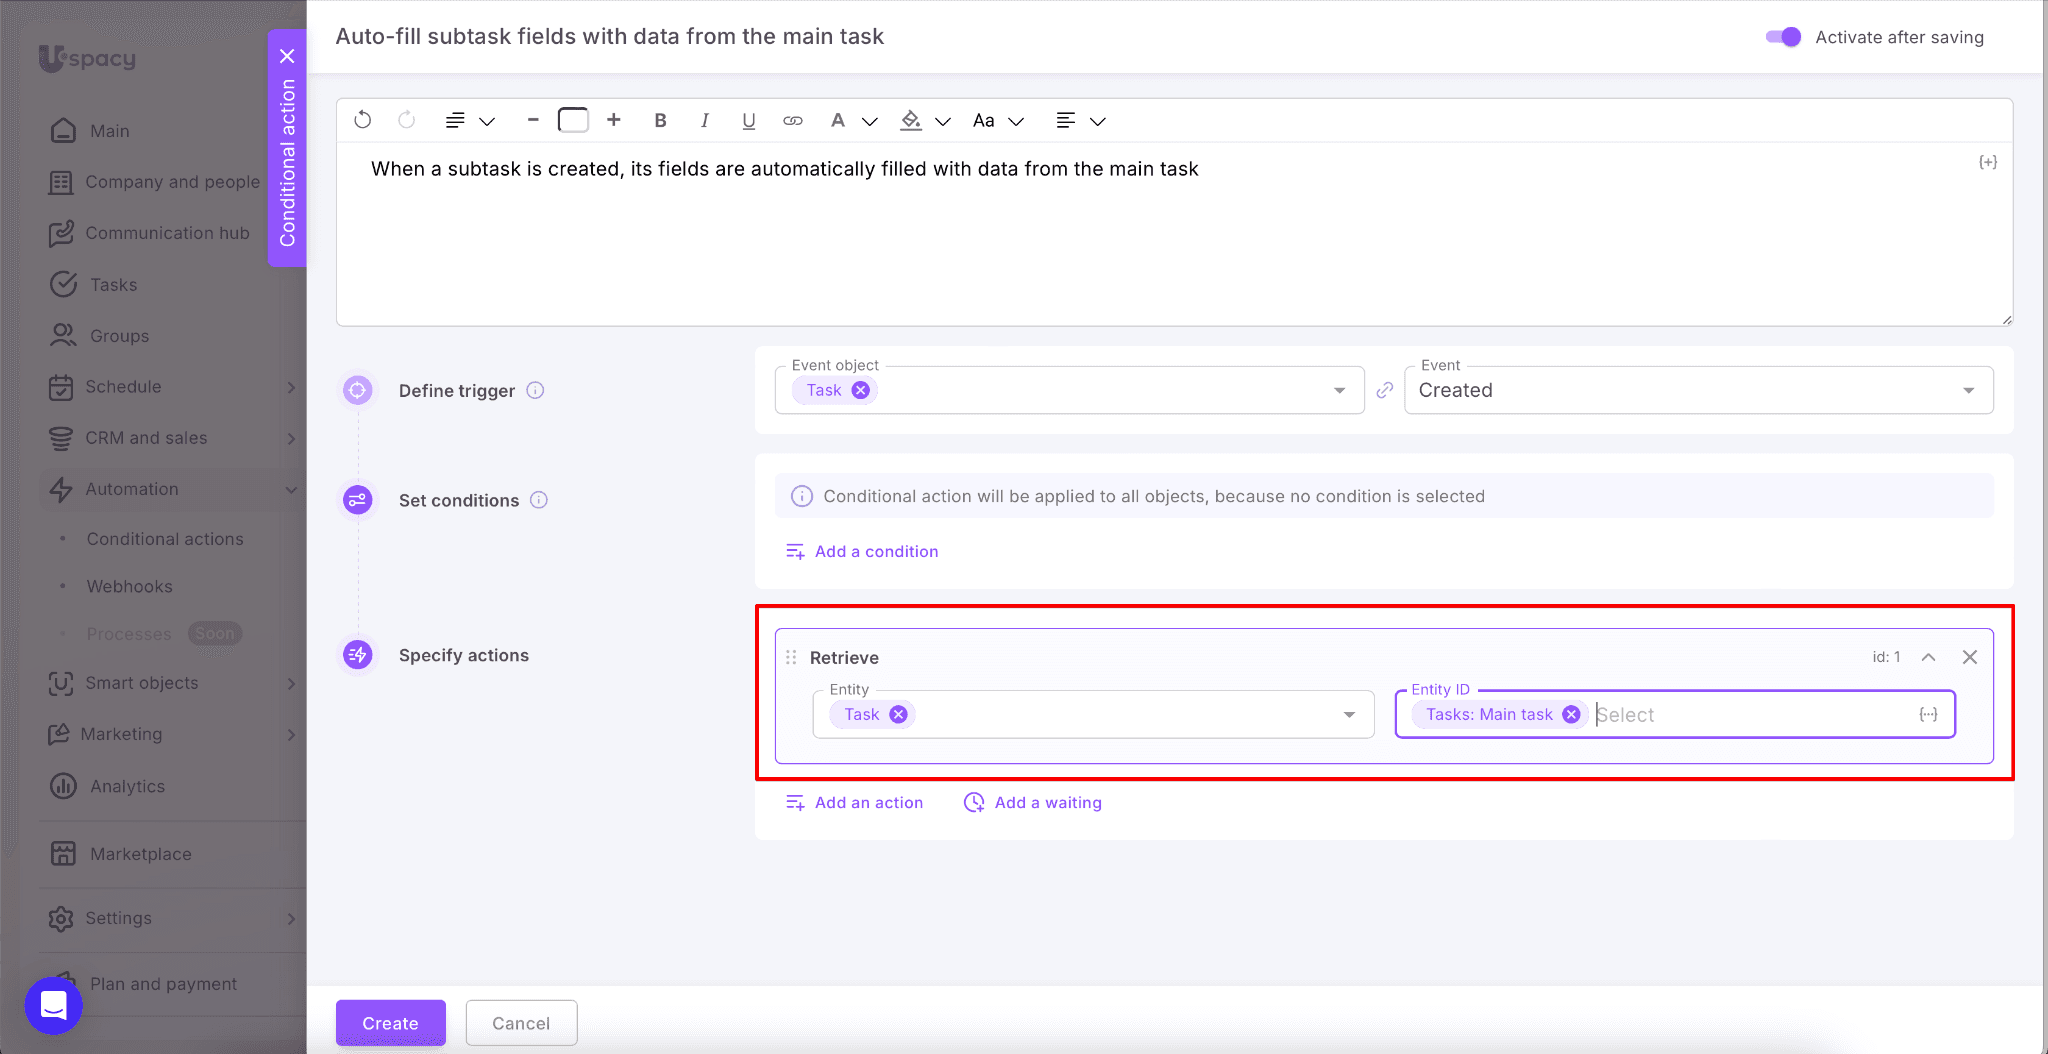Collapse the Retrieve action block
This screenshot has height=1054, width=2048.
(1928, 657)
